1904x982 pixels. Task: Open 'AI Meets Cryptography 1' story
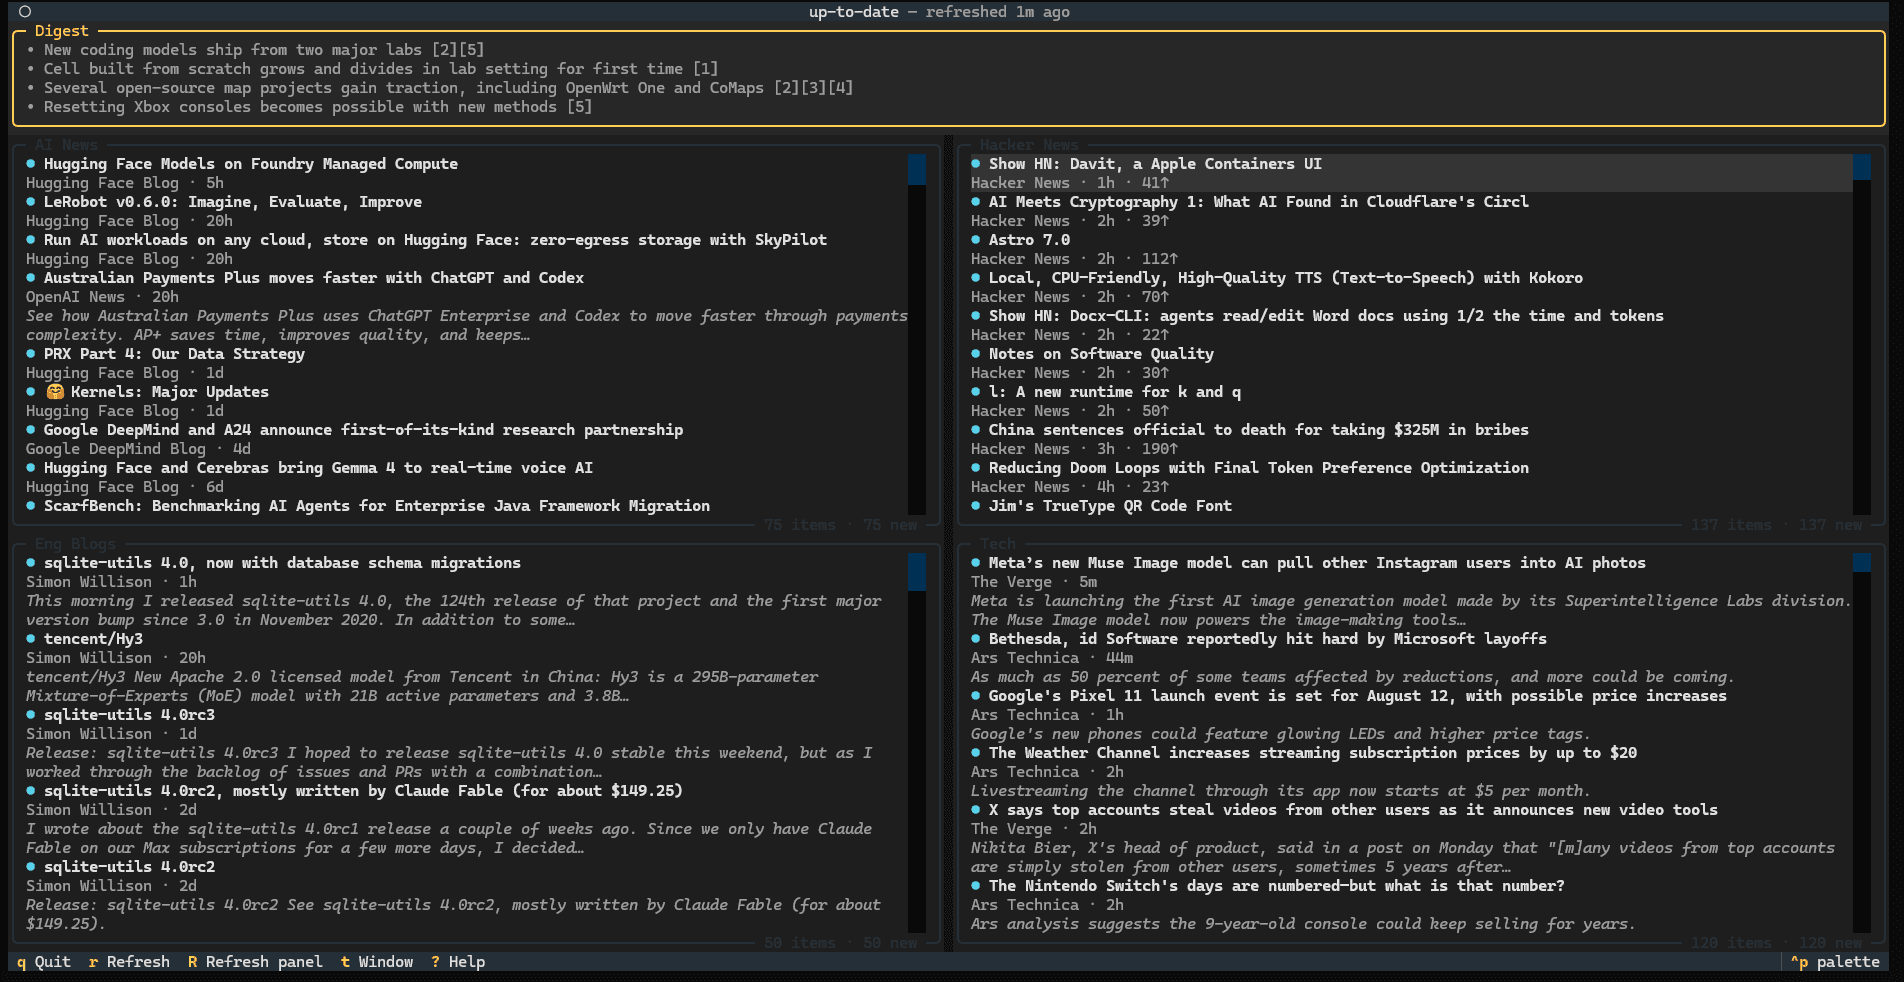(1258, 202)
